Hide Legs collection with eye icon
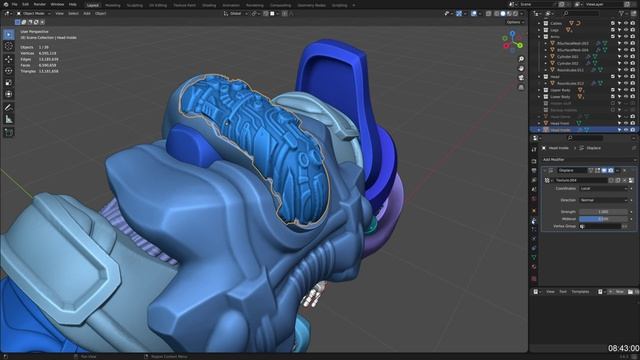 coord(626,30)
